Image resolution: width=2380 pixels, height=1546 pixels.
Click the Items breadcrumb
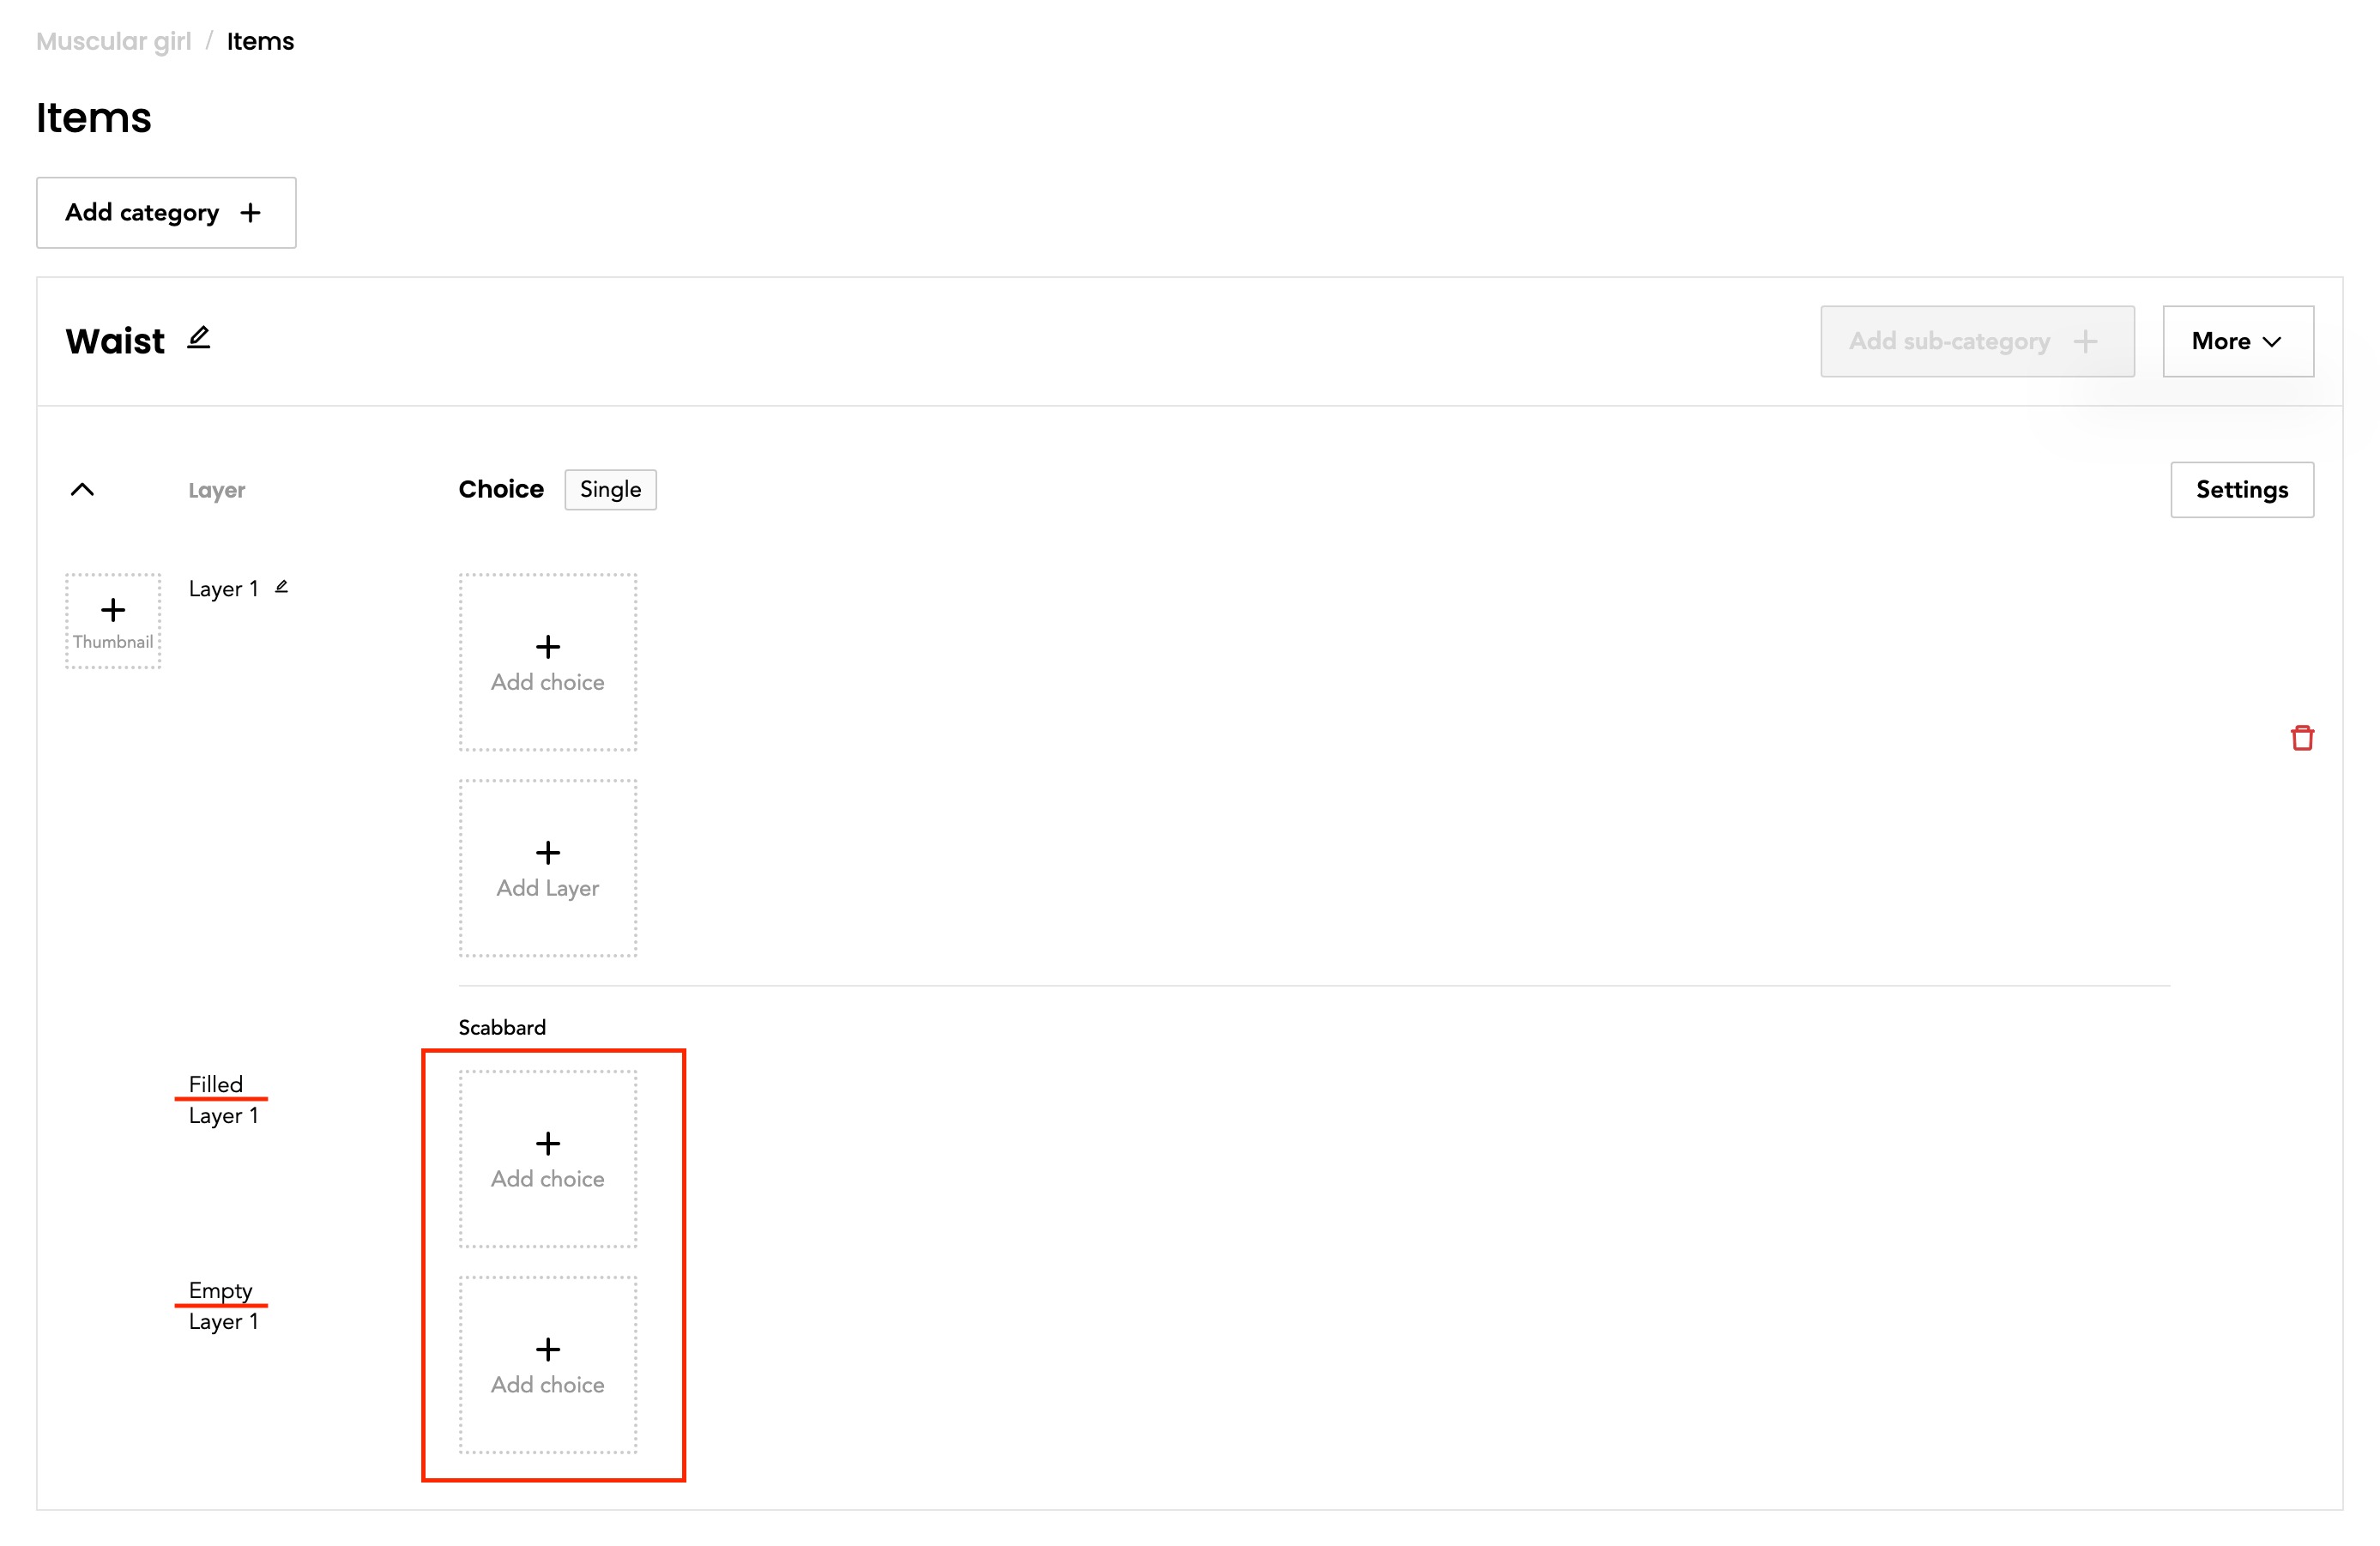(x=260, y=41)
